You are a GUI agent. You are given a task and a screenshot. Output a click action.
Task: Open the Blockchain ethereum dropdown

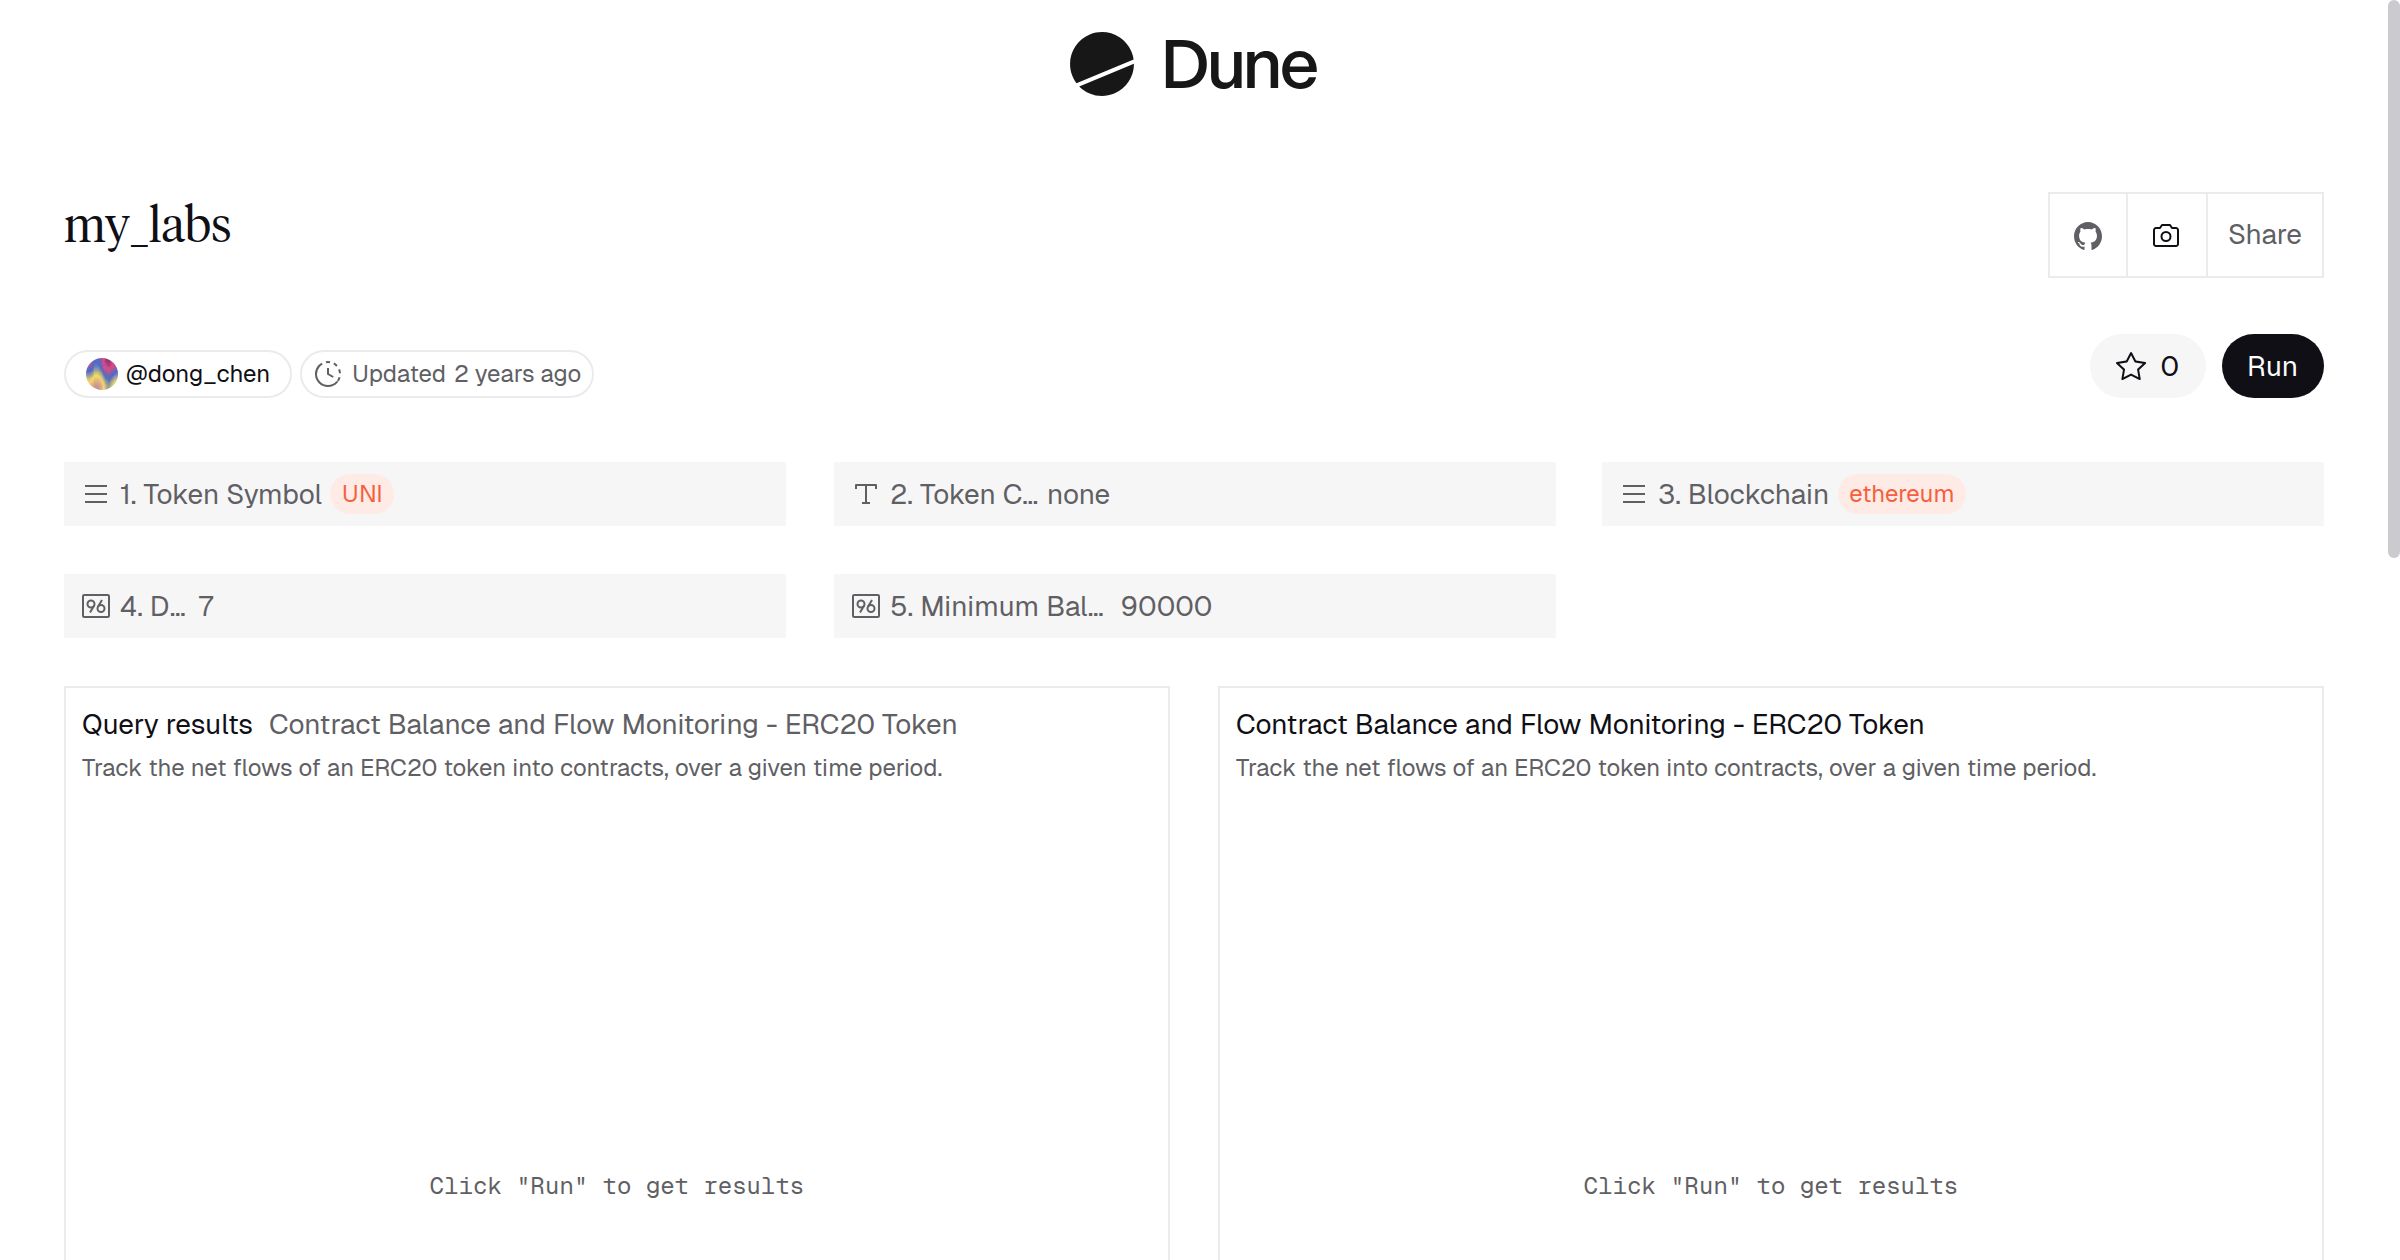tap(1900, 494)
